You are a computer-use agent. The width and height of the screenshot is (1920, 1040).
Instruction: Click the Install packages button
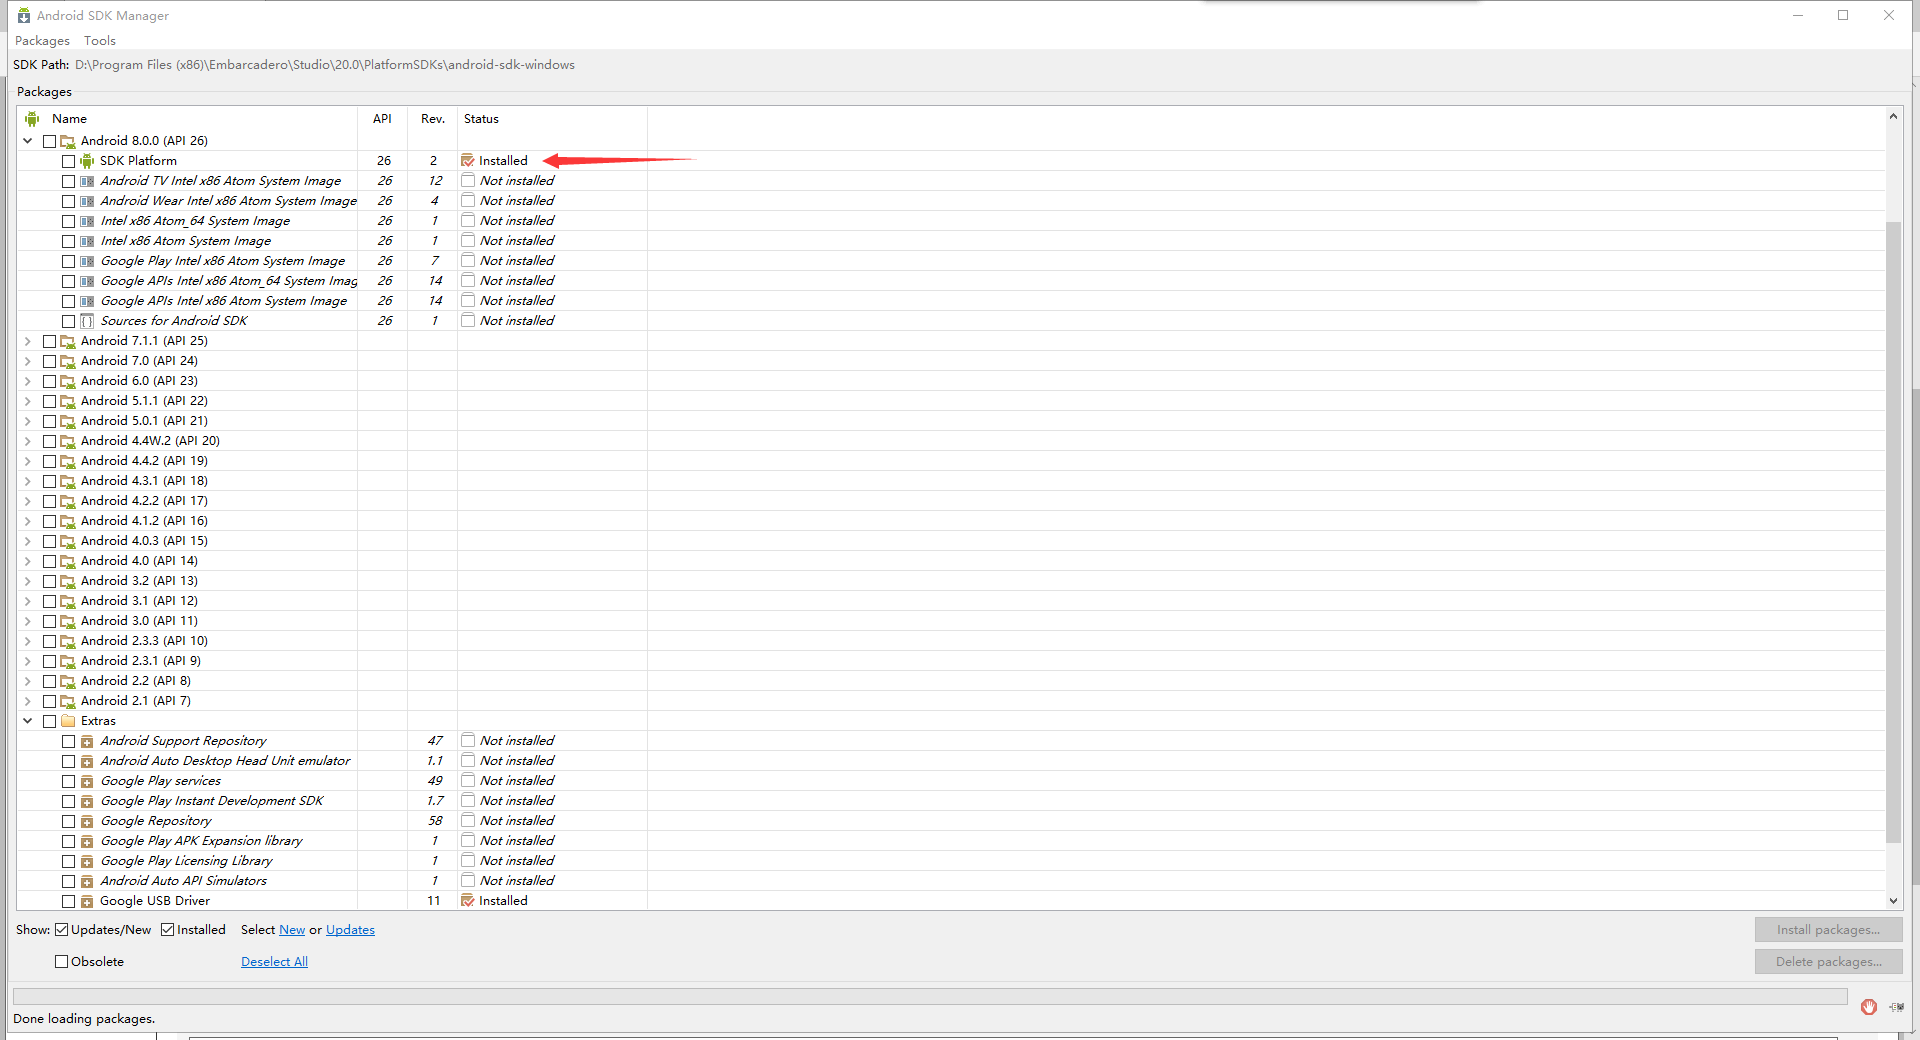(x=1828, y=930)
